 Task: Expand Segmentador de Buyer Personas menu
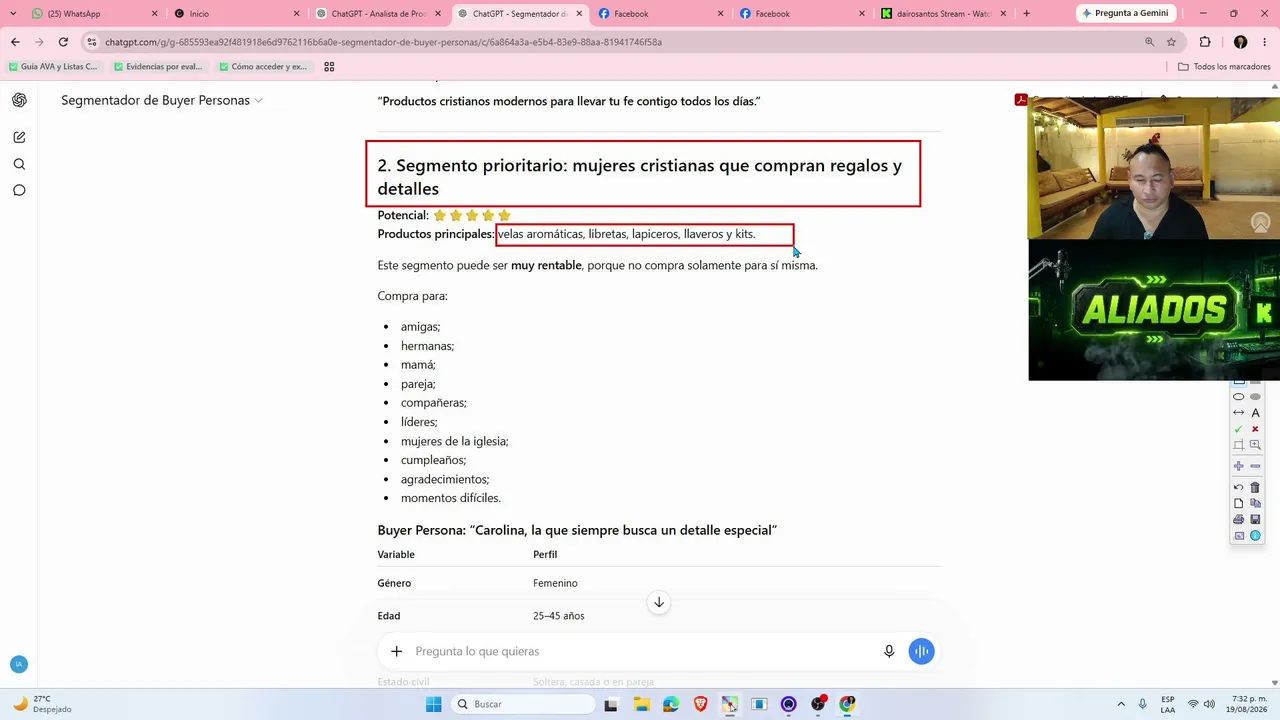pos(161,100)
